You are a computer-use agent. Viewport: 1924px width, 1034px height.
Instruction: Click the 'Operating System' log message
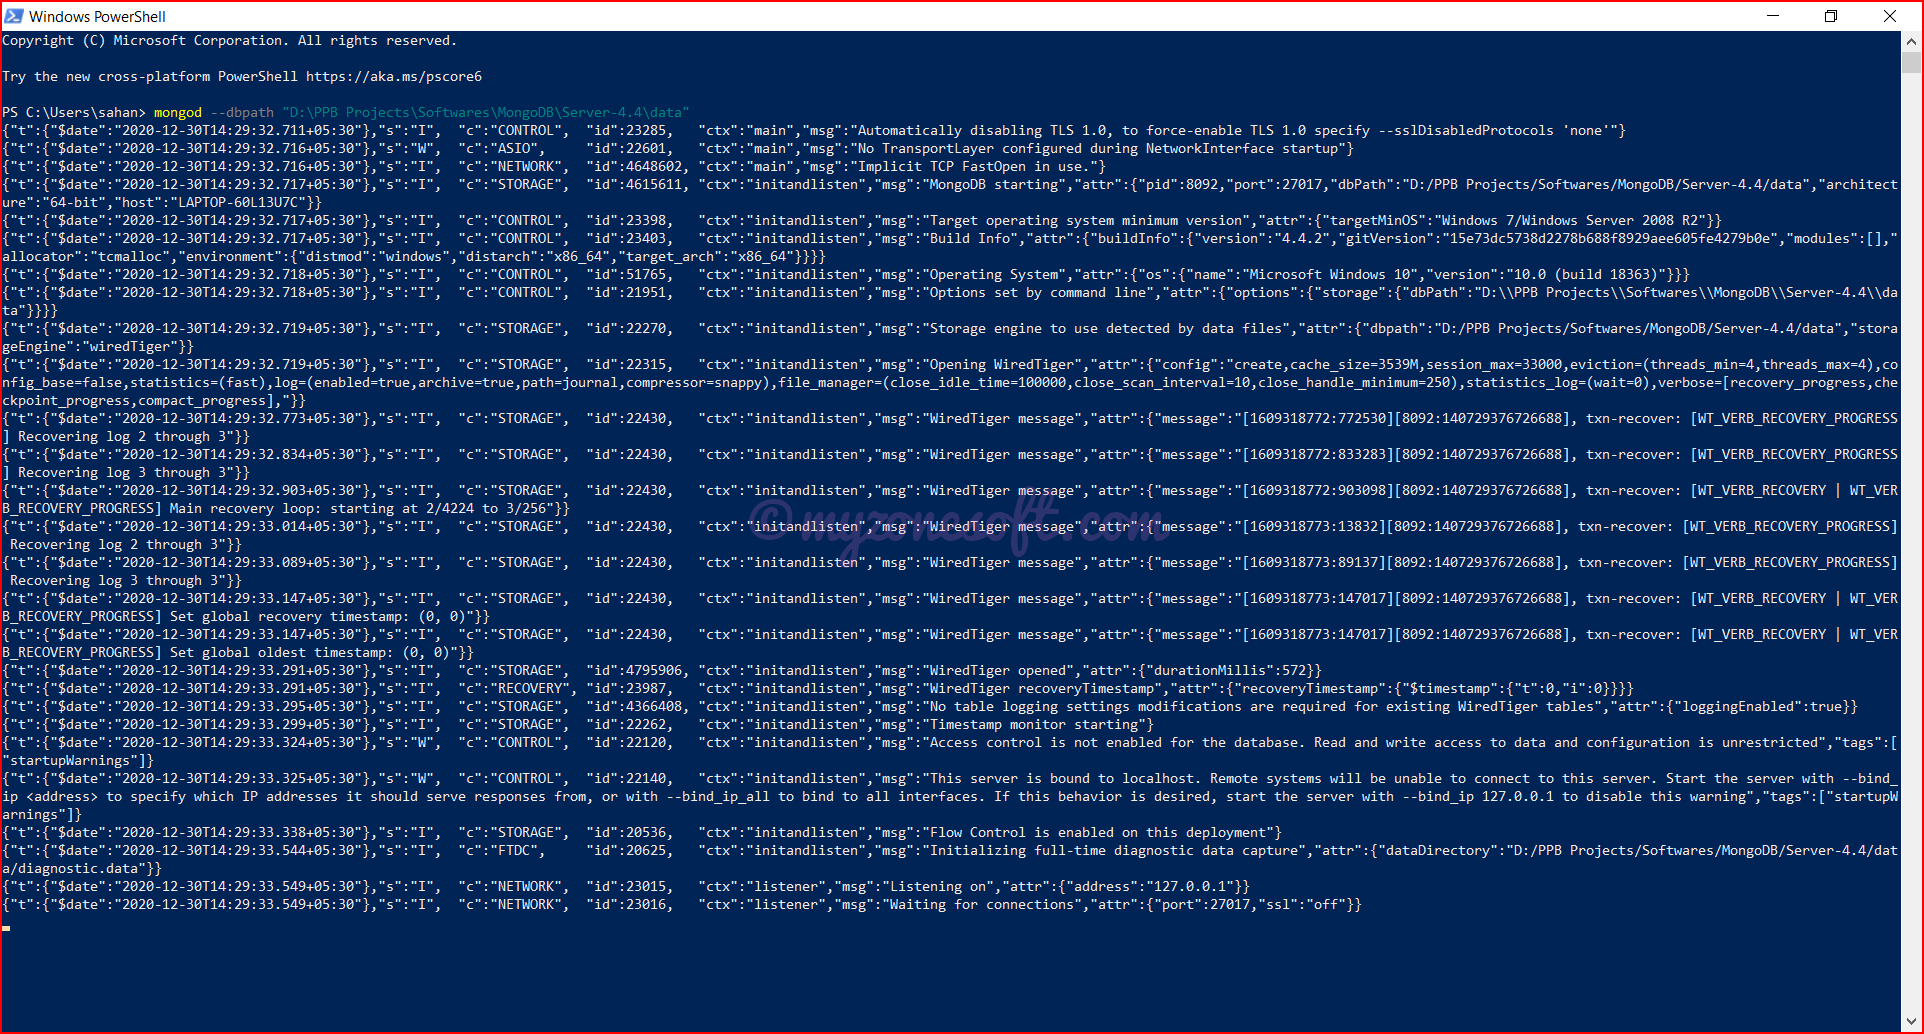click(994, 275)
